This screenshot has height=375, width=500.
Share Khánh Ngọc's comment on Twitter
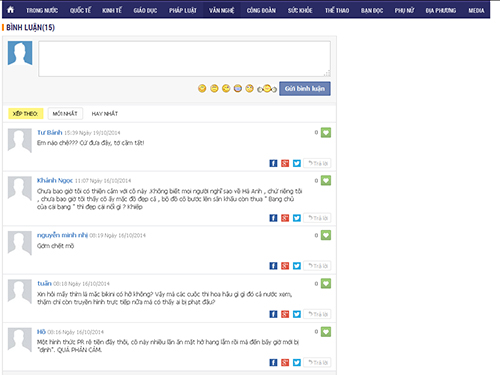[297, 218]
